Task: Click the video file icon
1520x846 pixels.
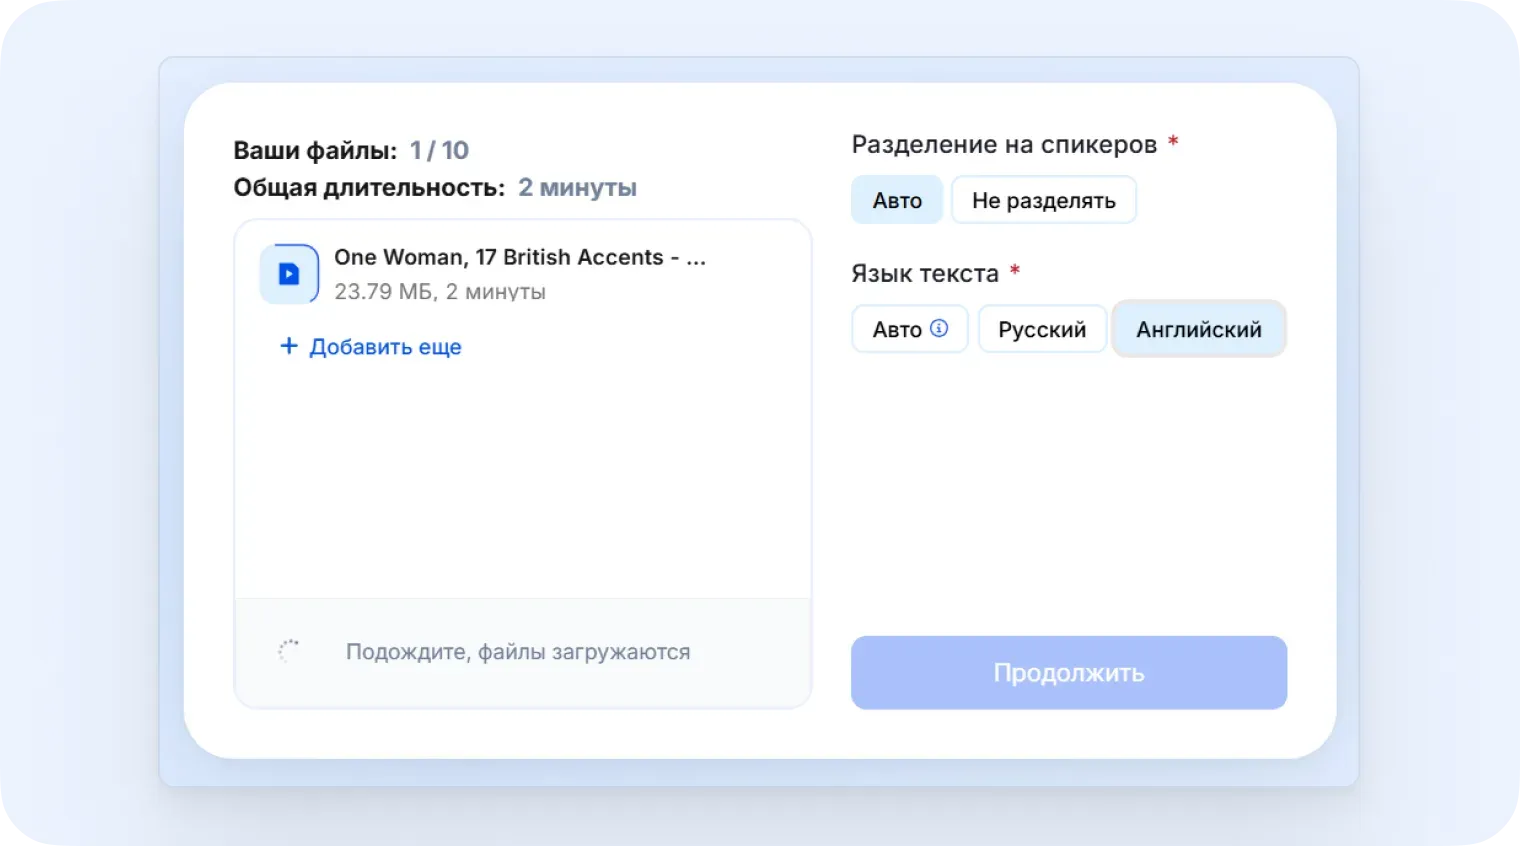Action: [x=289, y=274]
